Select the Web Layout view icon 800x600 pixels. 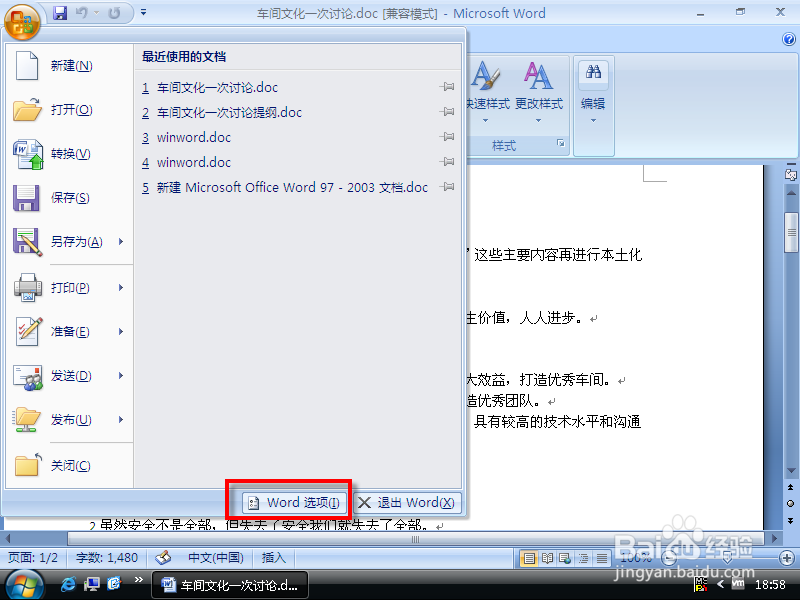(564, 558)
